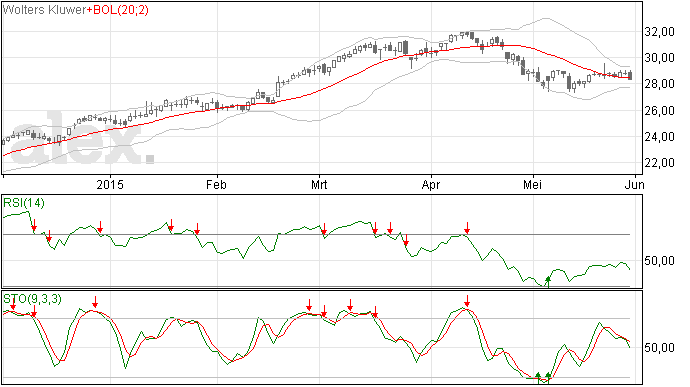
Task: Select the +BOL(20;2) indicator label
Action: (x=117, y=10)
